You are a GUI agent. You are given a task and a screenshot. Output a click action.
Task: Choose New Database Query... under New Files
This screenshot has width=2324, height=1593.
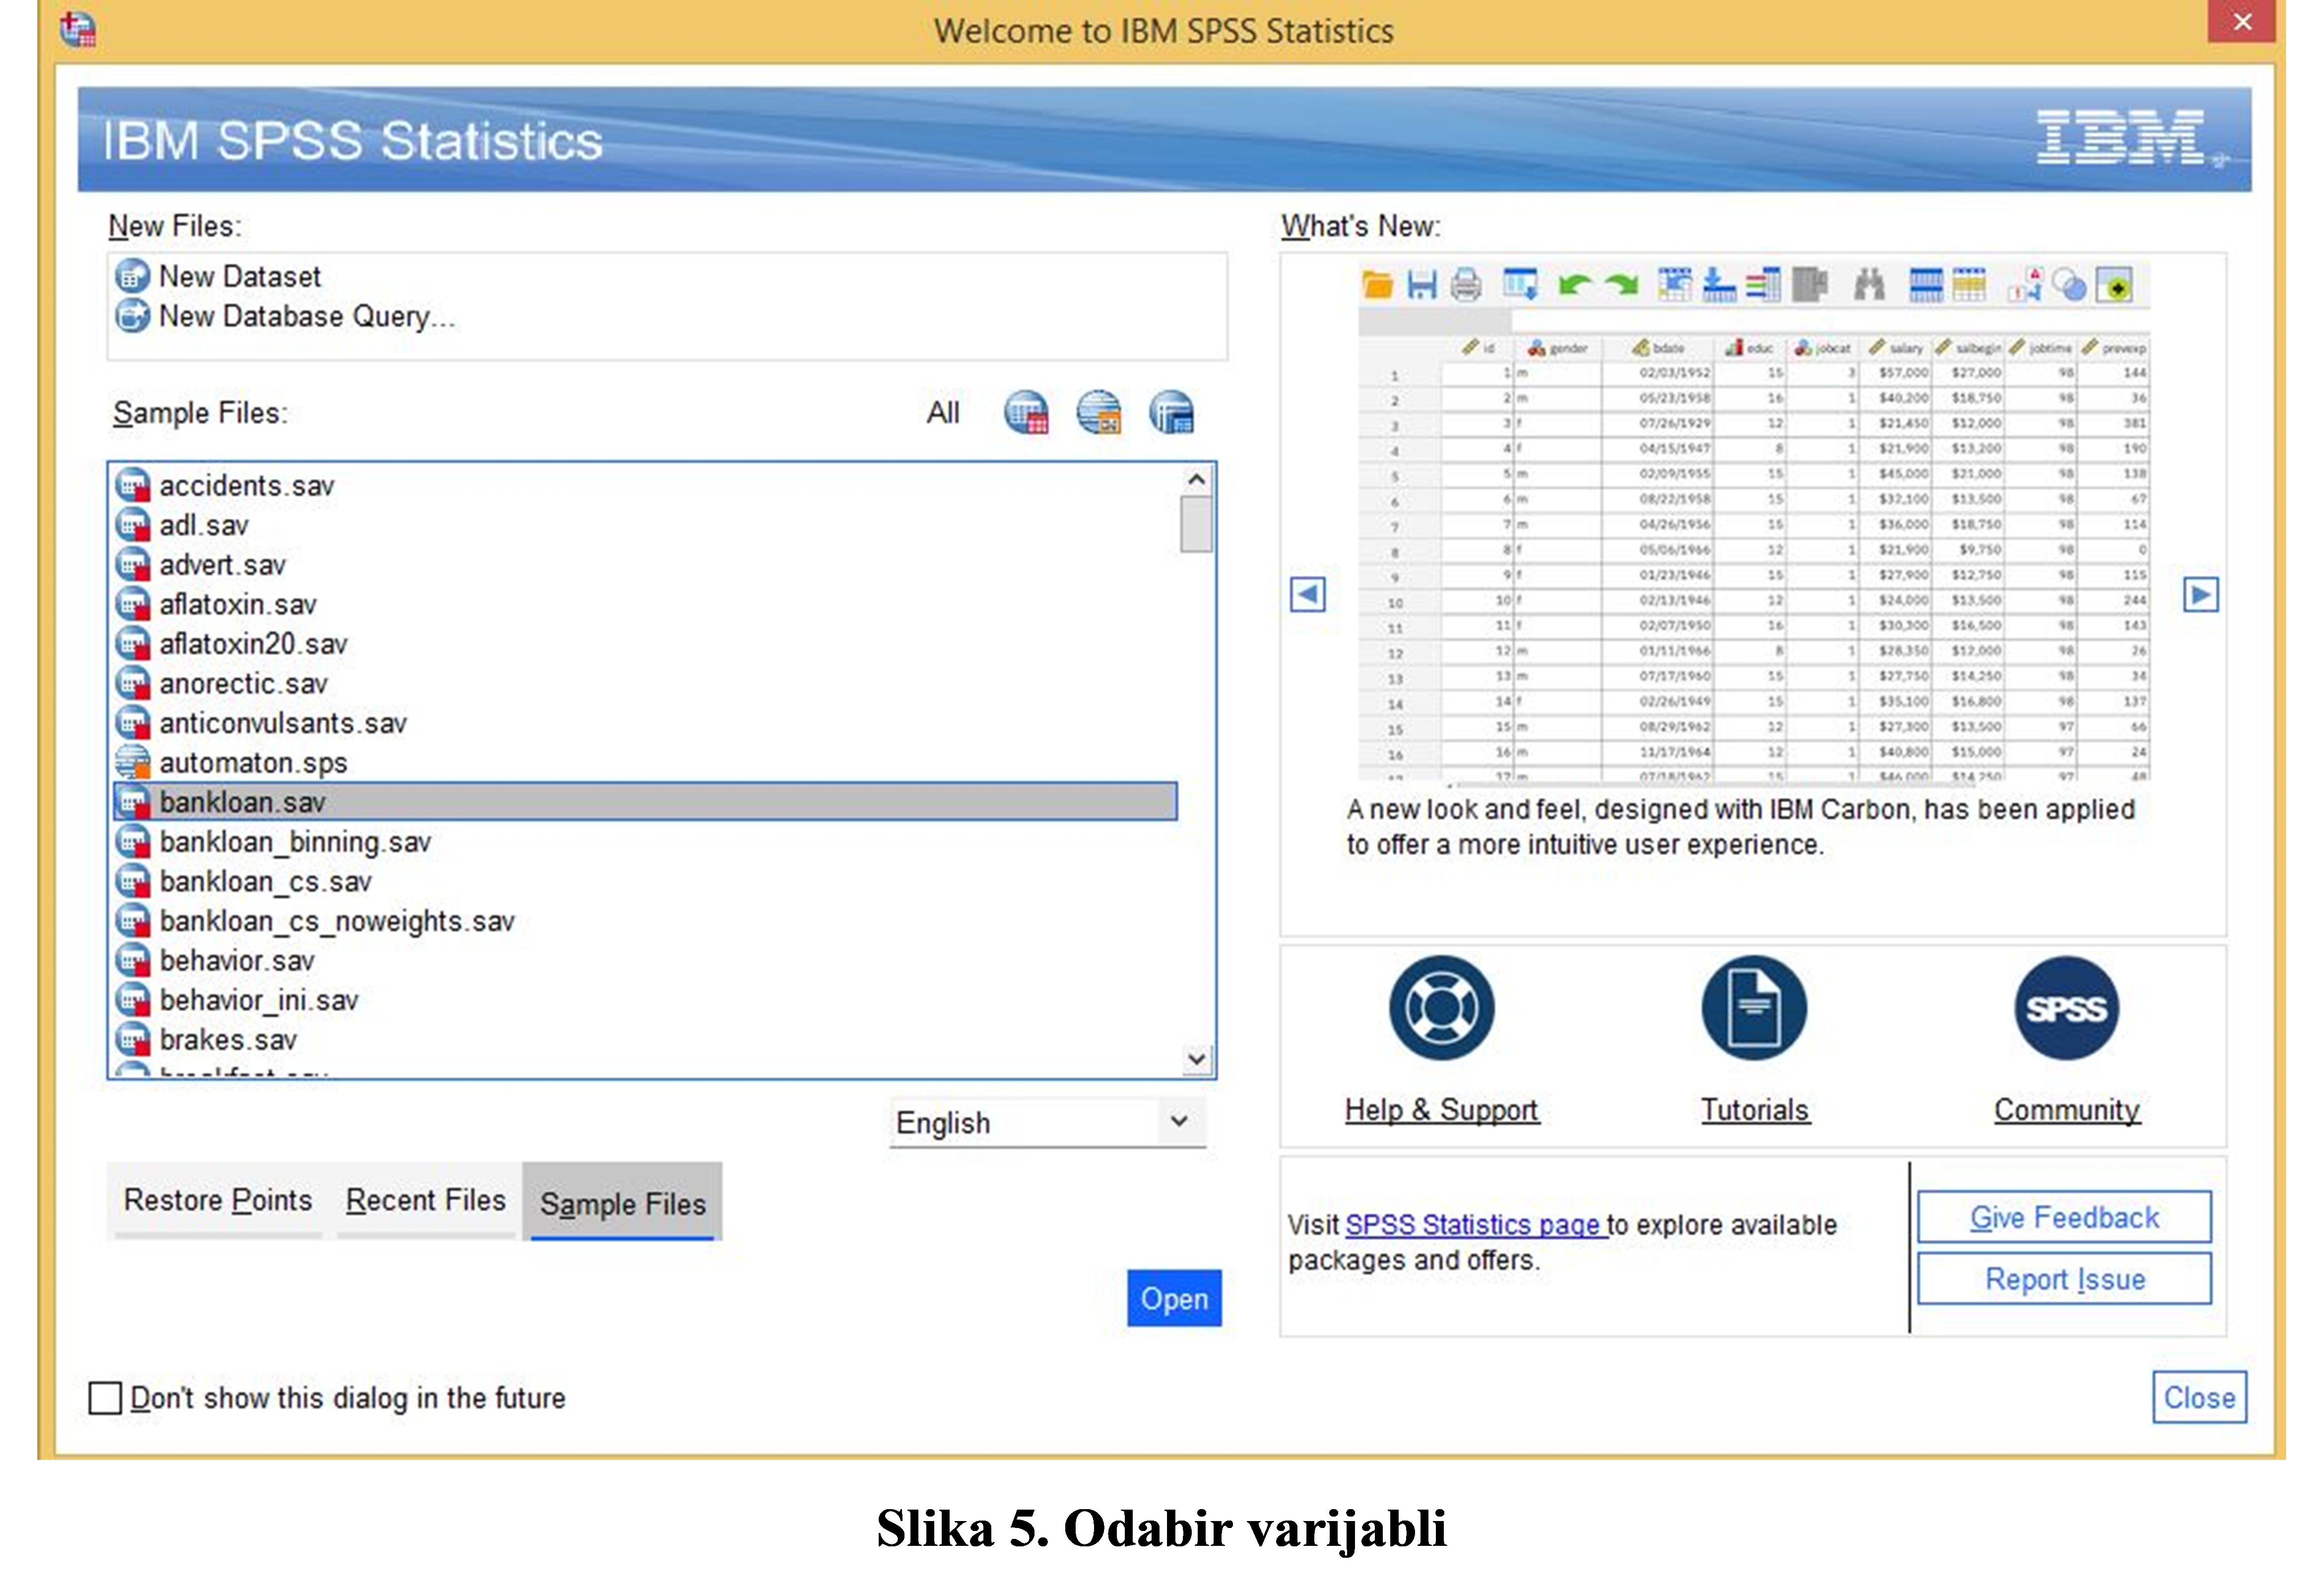tap(306, 316)
